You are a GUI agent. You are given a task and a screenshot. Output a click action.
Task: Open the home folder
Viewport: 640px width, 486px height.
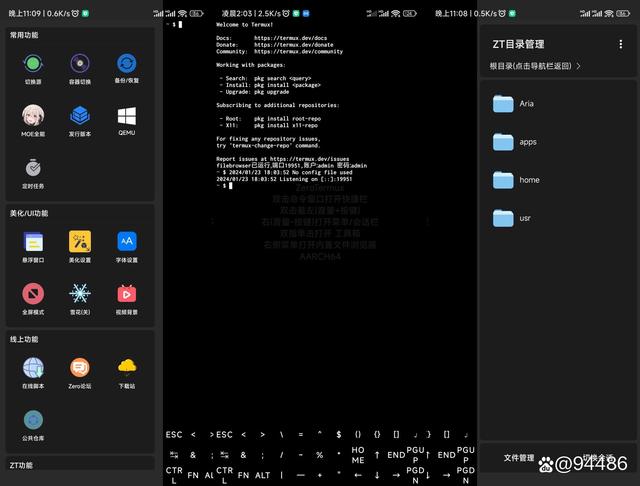pyautogui.click(x=518, y=180)
